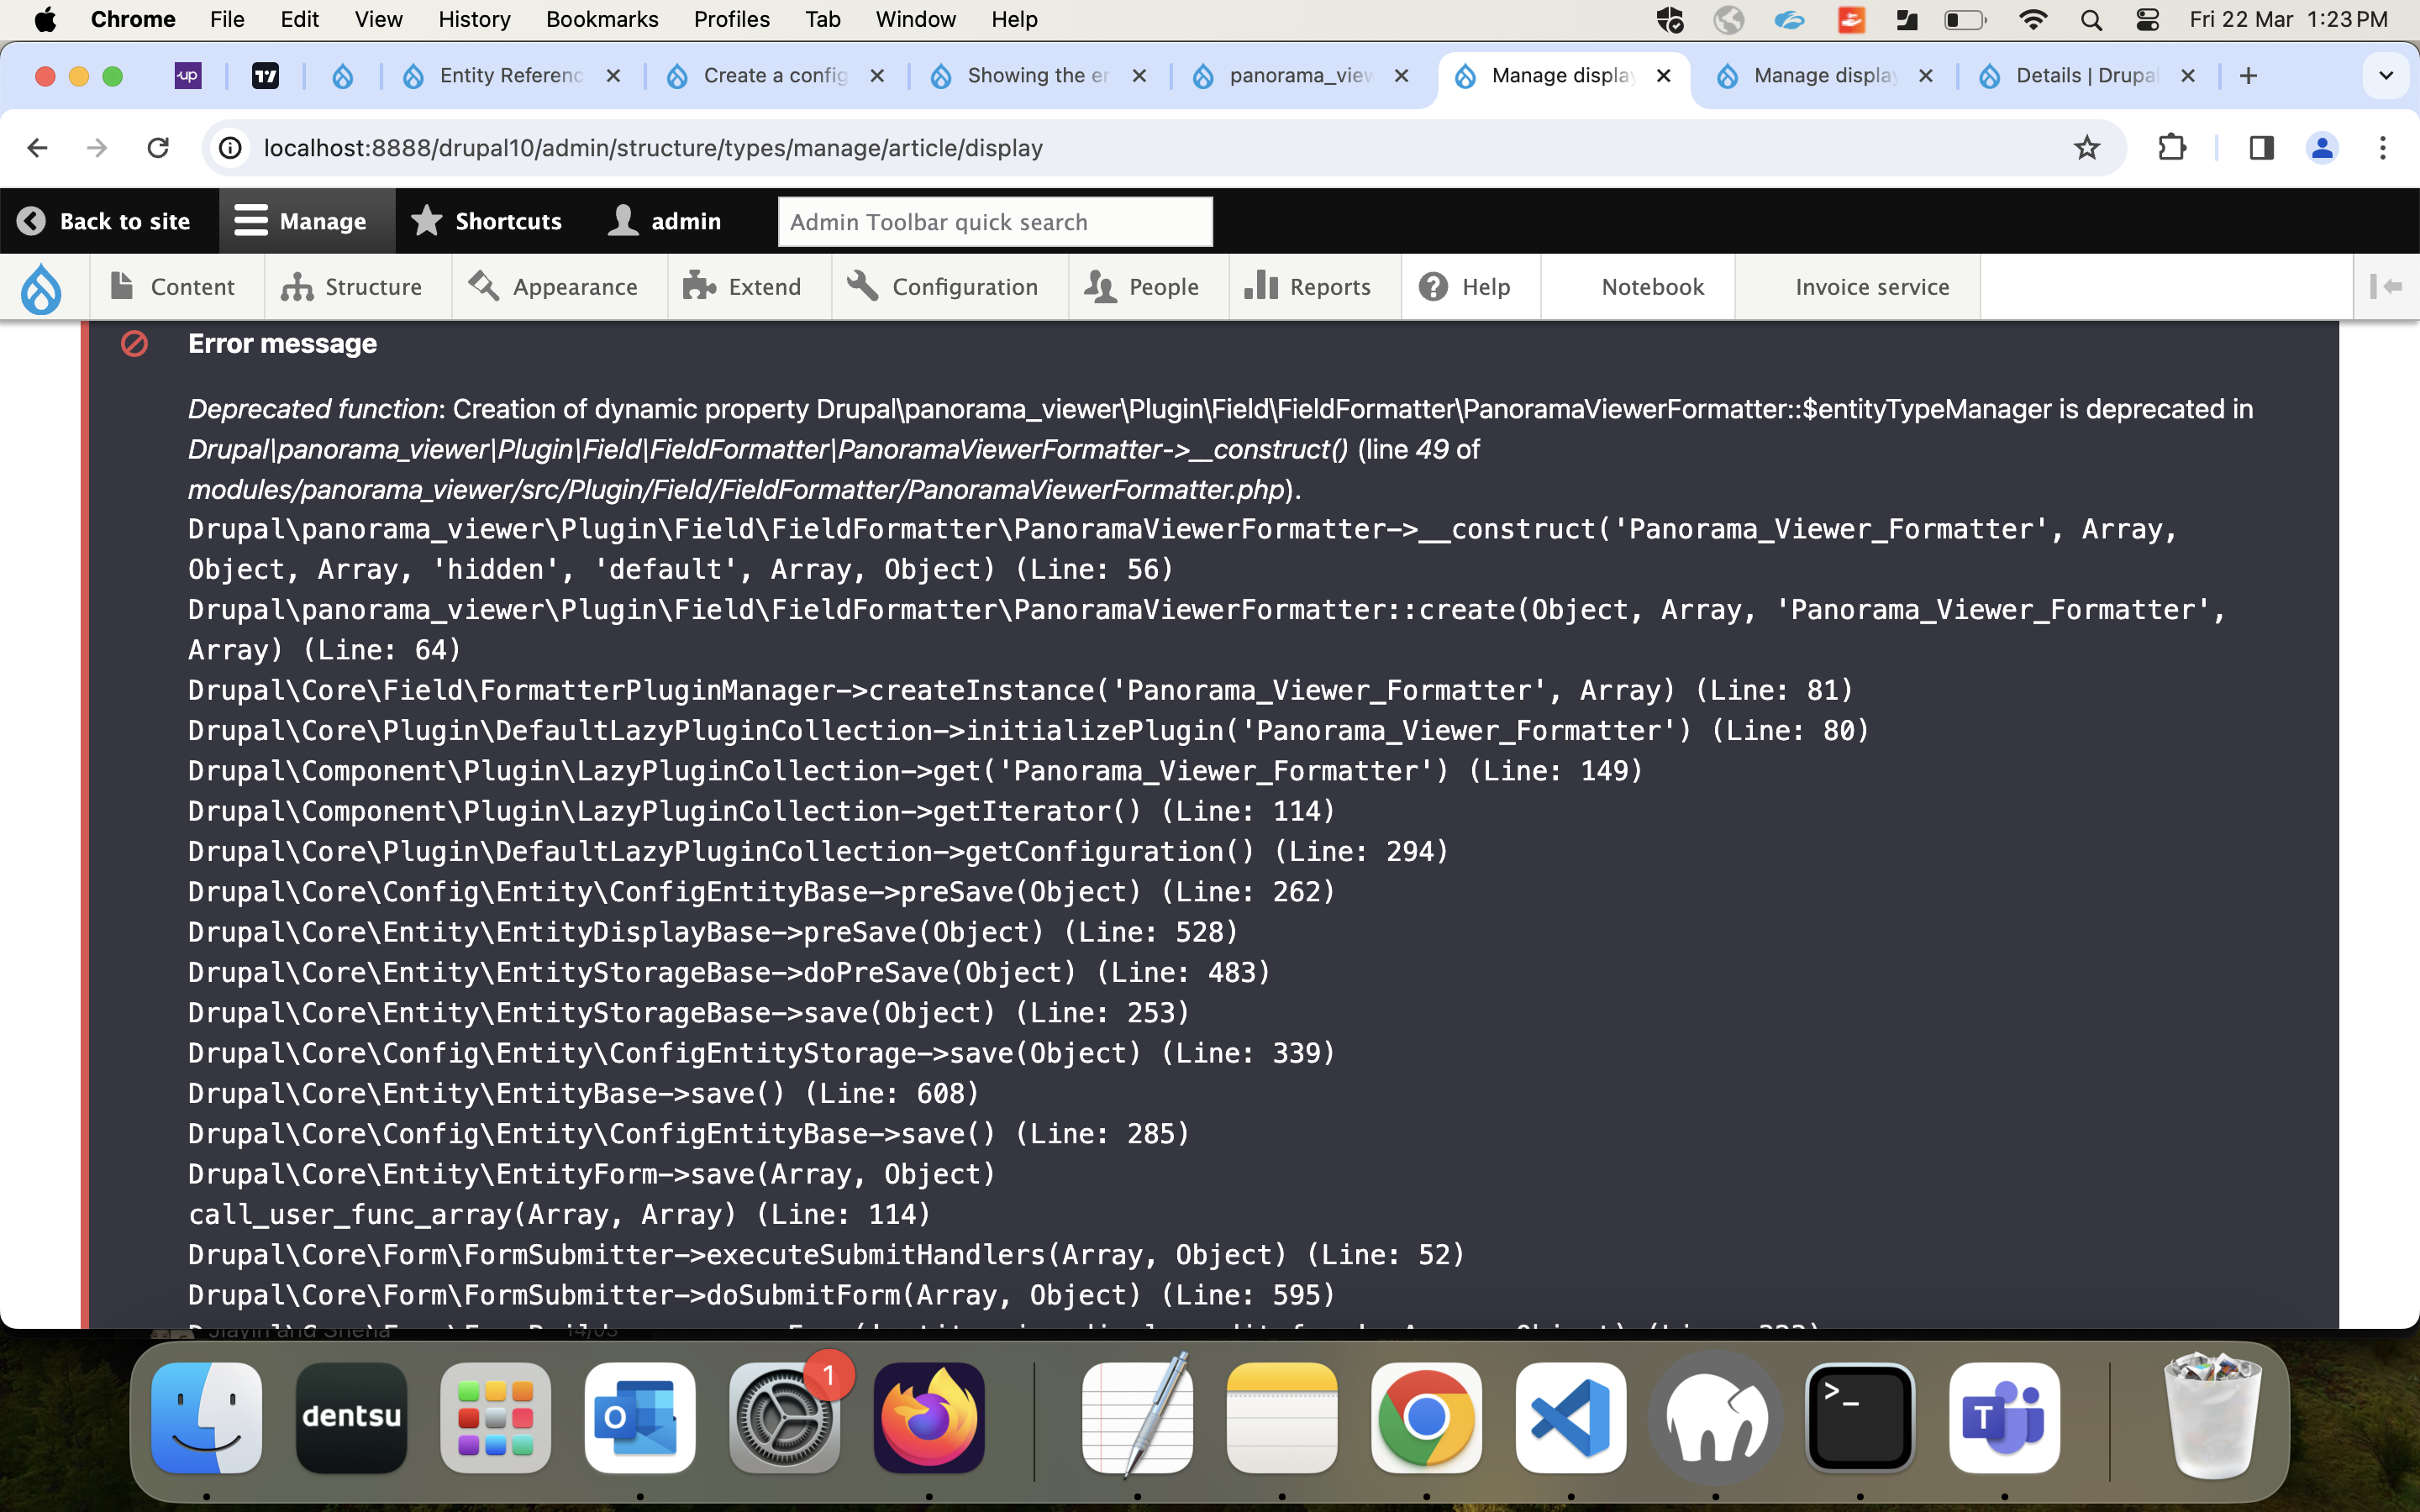
Task: Click the Drupal home logo icon
Action: coord(41,287)
